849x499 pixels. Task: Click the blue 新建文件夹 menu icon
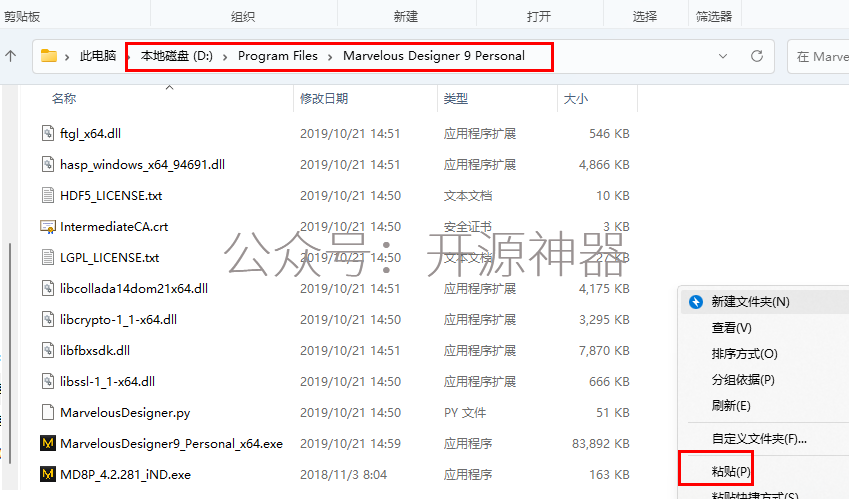(x=696, y=301)
